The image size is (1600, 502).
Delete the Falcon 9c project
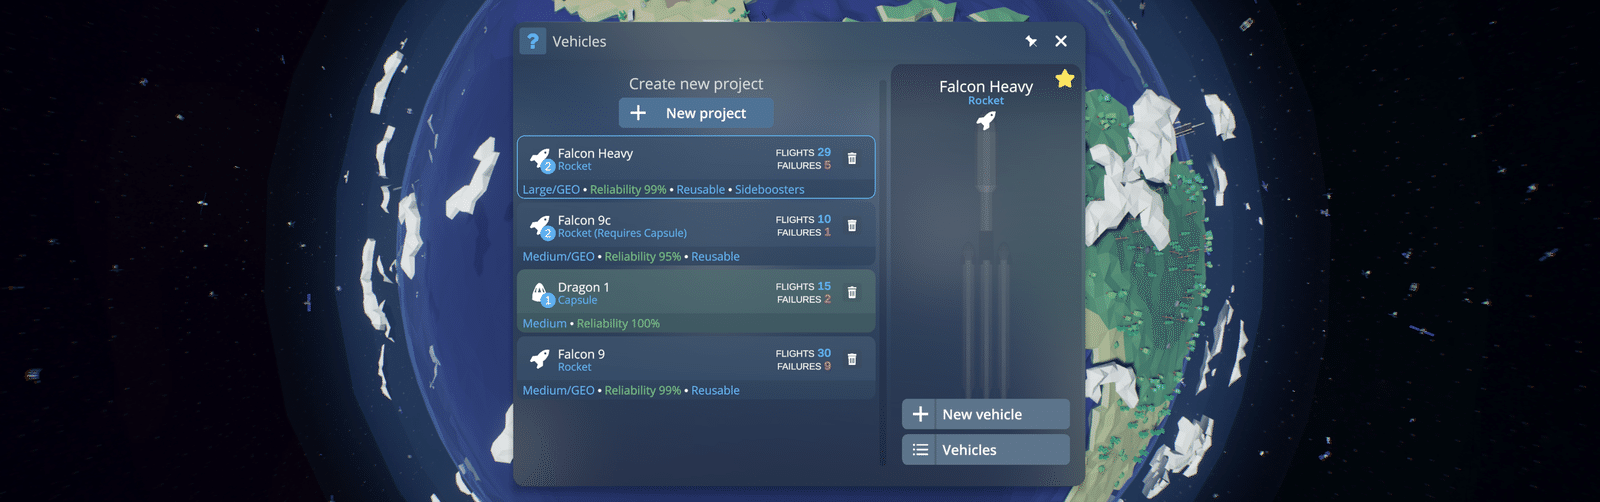pyautogui.click(x=852, y=225)
